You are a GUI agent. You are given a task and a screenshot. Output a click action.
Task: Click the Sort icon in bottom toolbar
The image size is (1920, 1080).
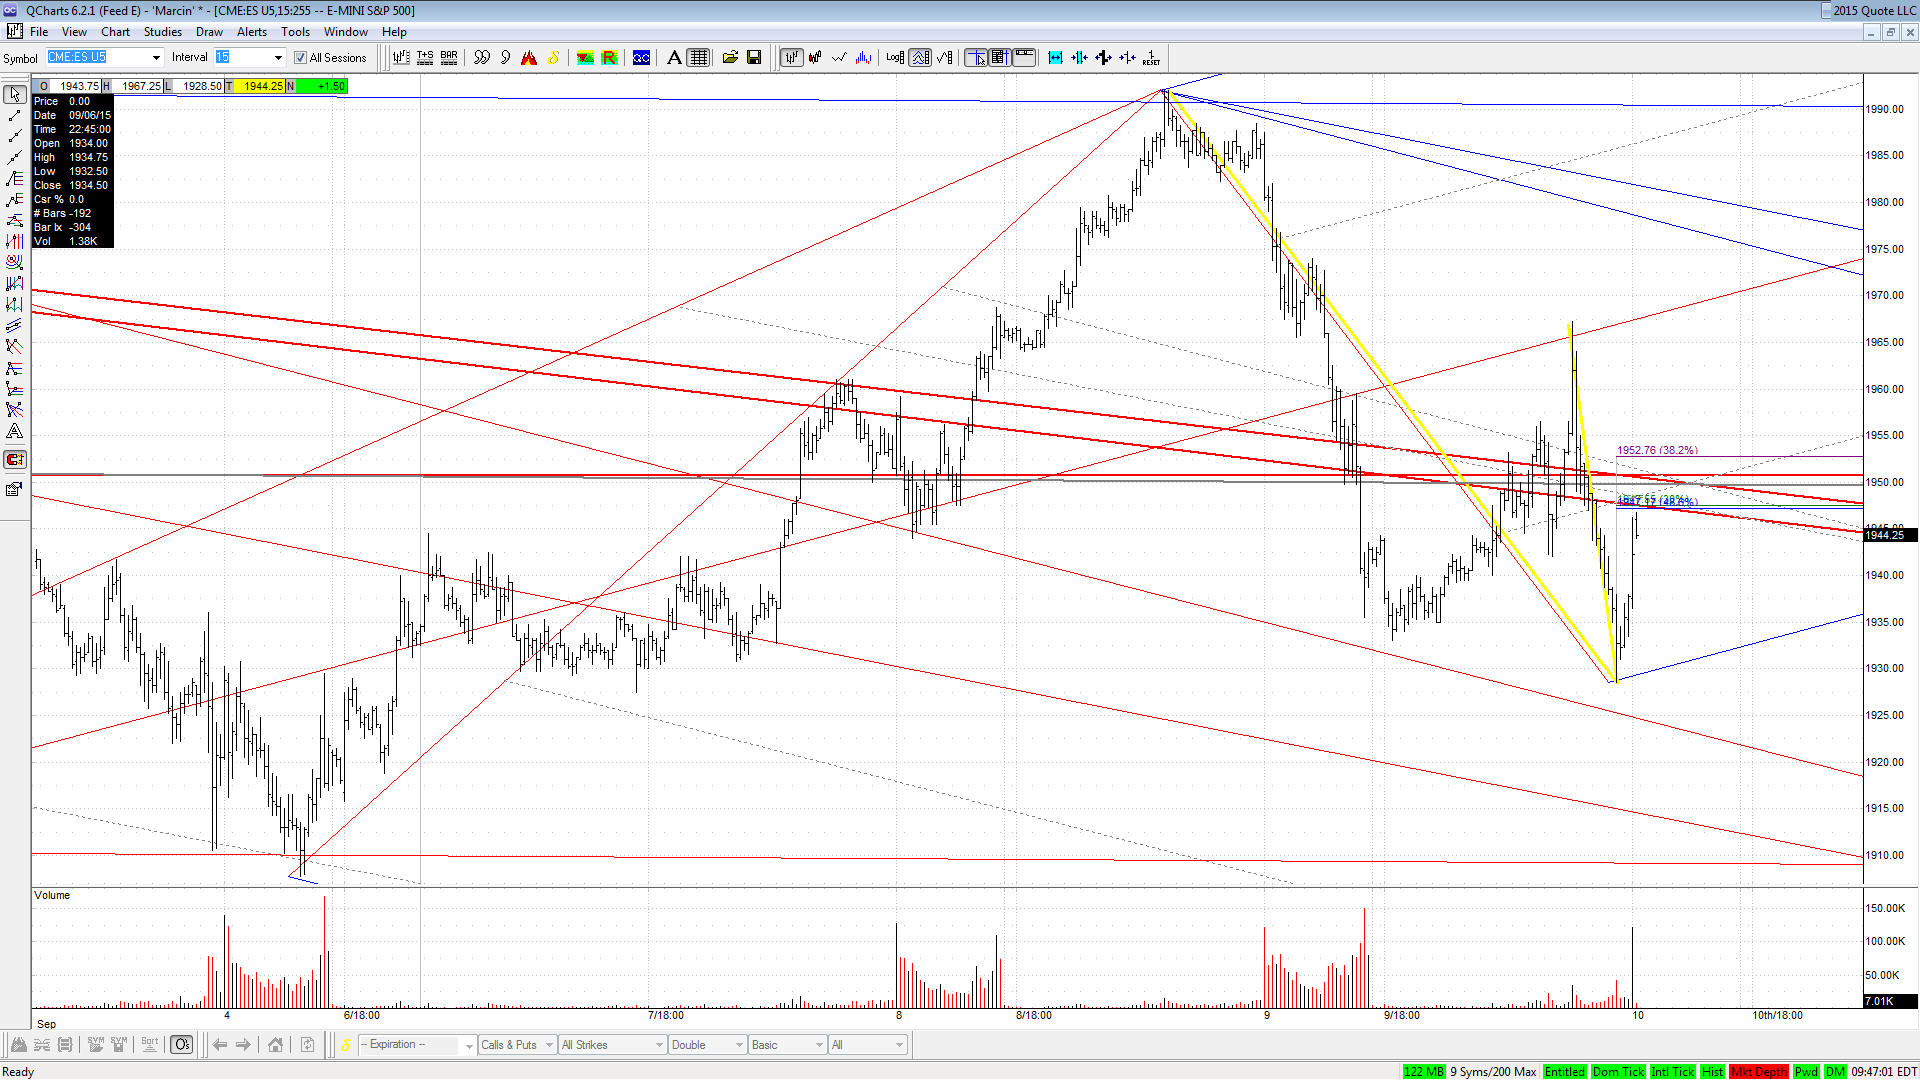point(149,1045)
